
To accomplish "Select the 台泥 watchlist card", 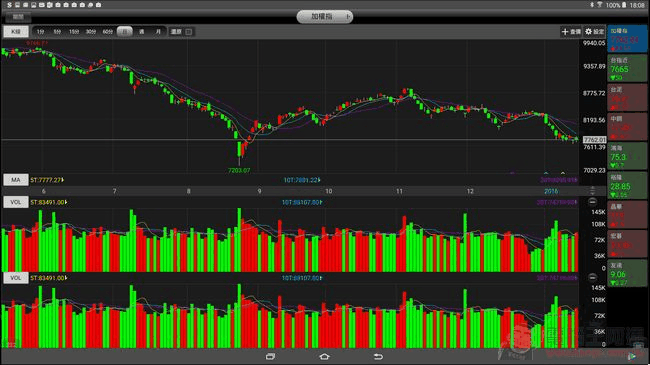I will point(627,97).
